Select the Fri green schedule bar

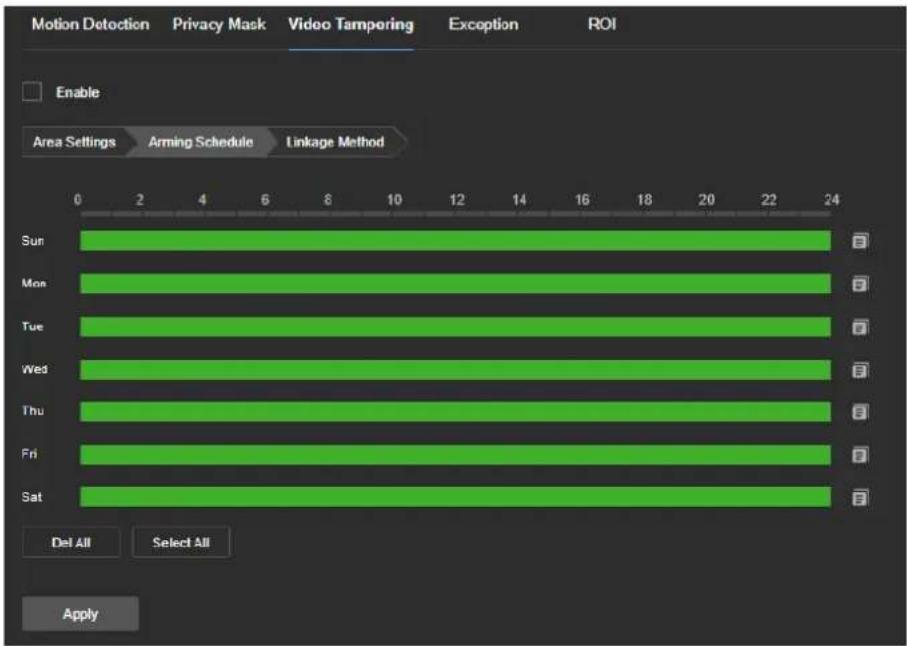[x=455, y=455]
